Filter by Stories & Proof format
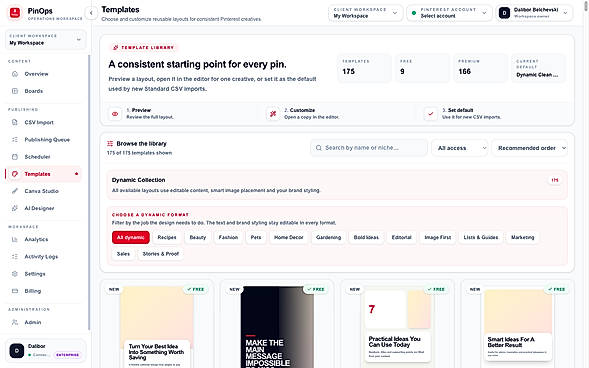Screen dimensions: 589x368 click(x=161, y=254)
